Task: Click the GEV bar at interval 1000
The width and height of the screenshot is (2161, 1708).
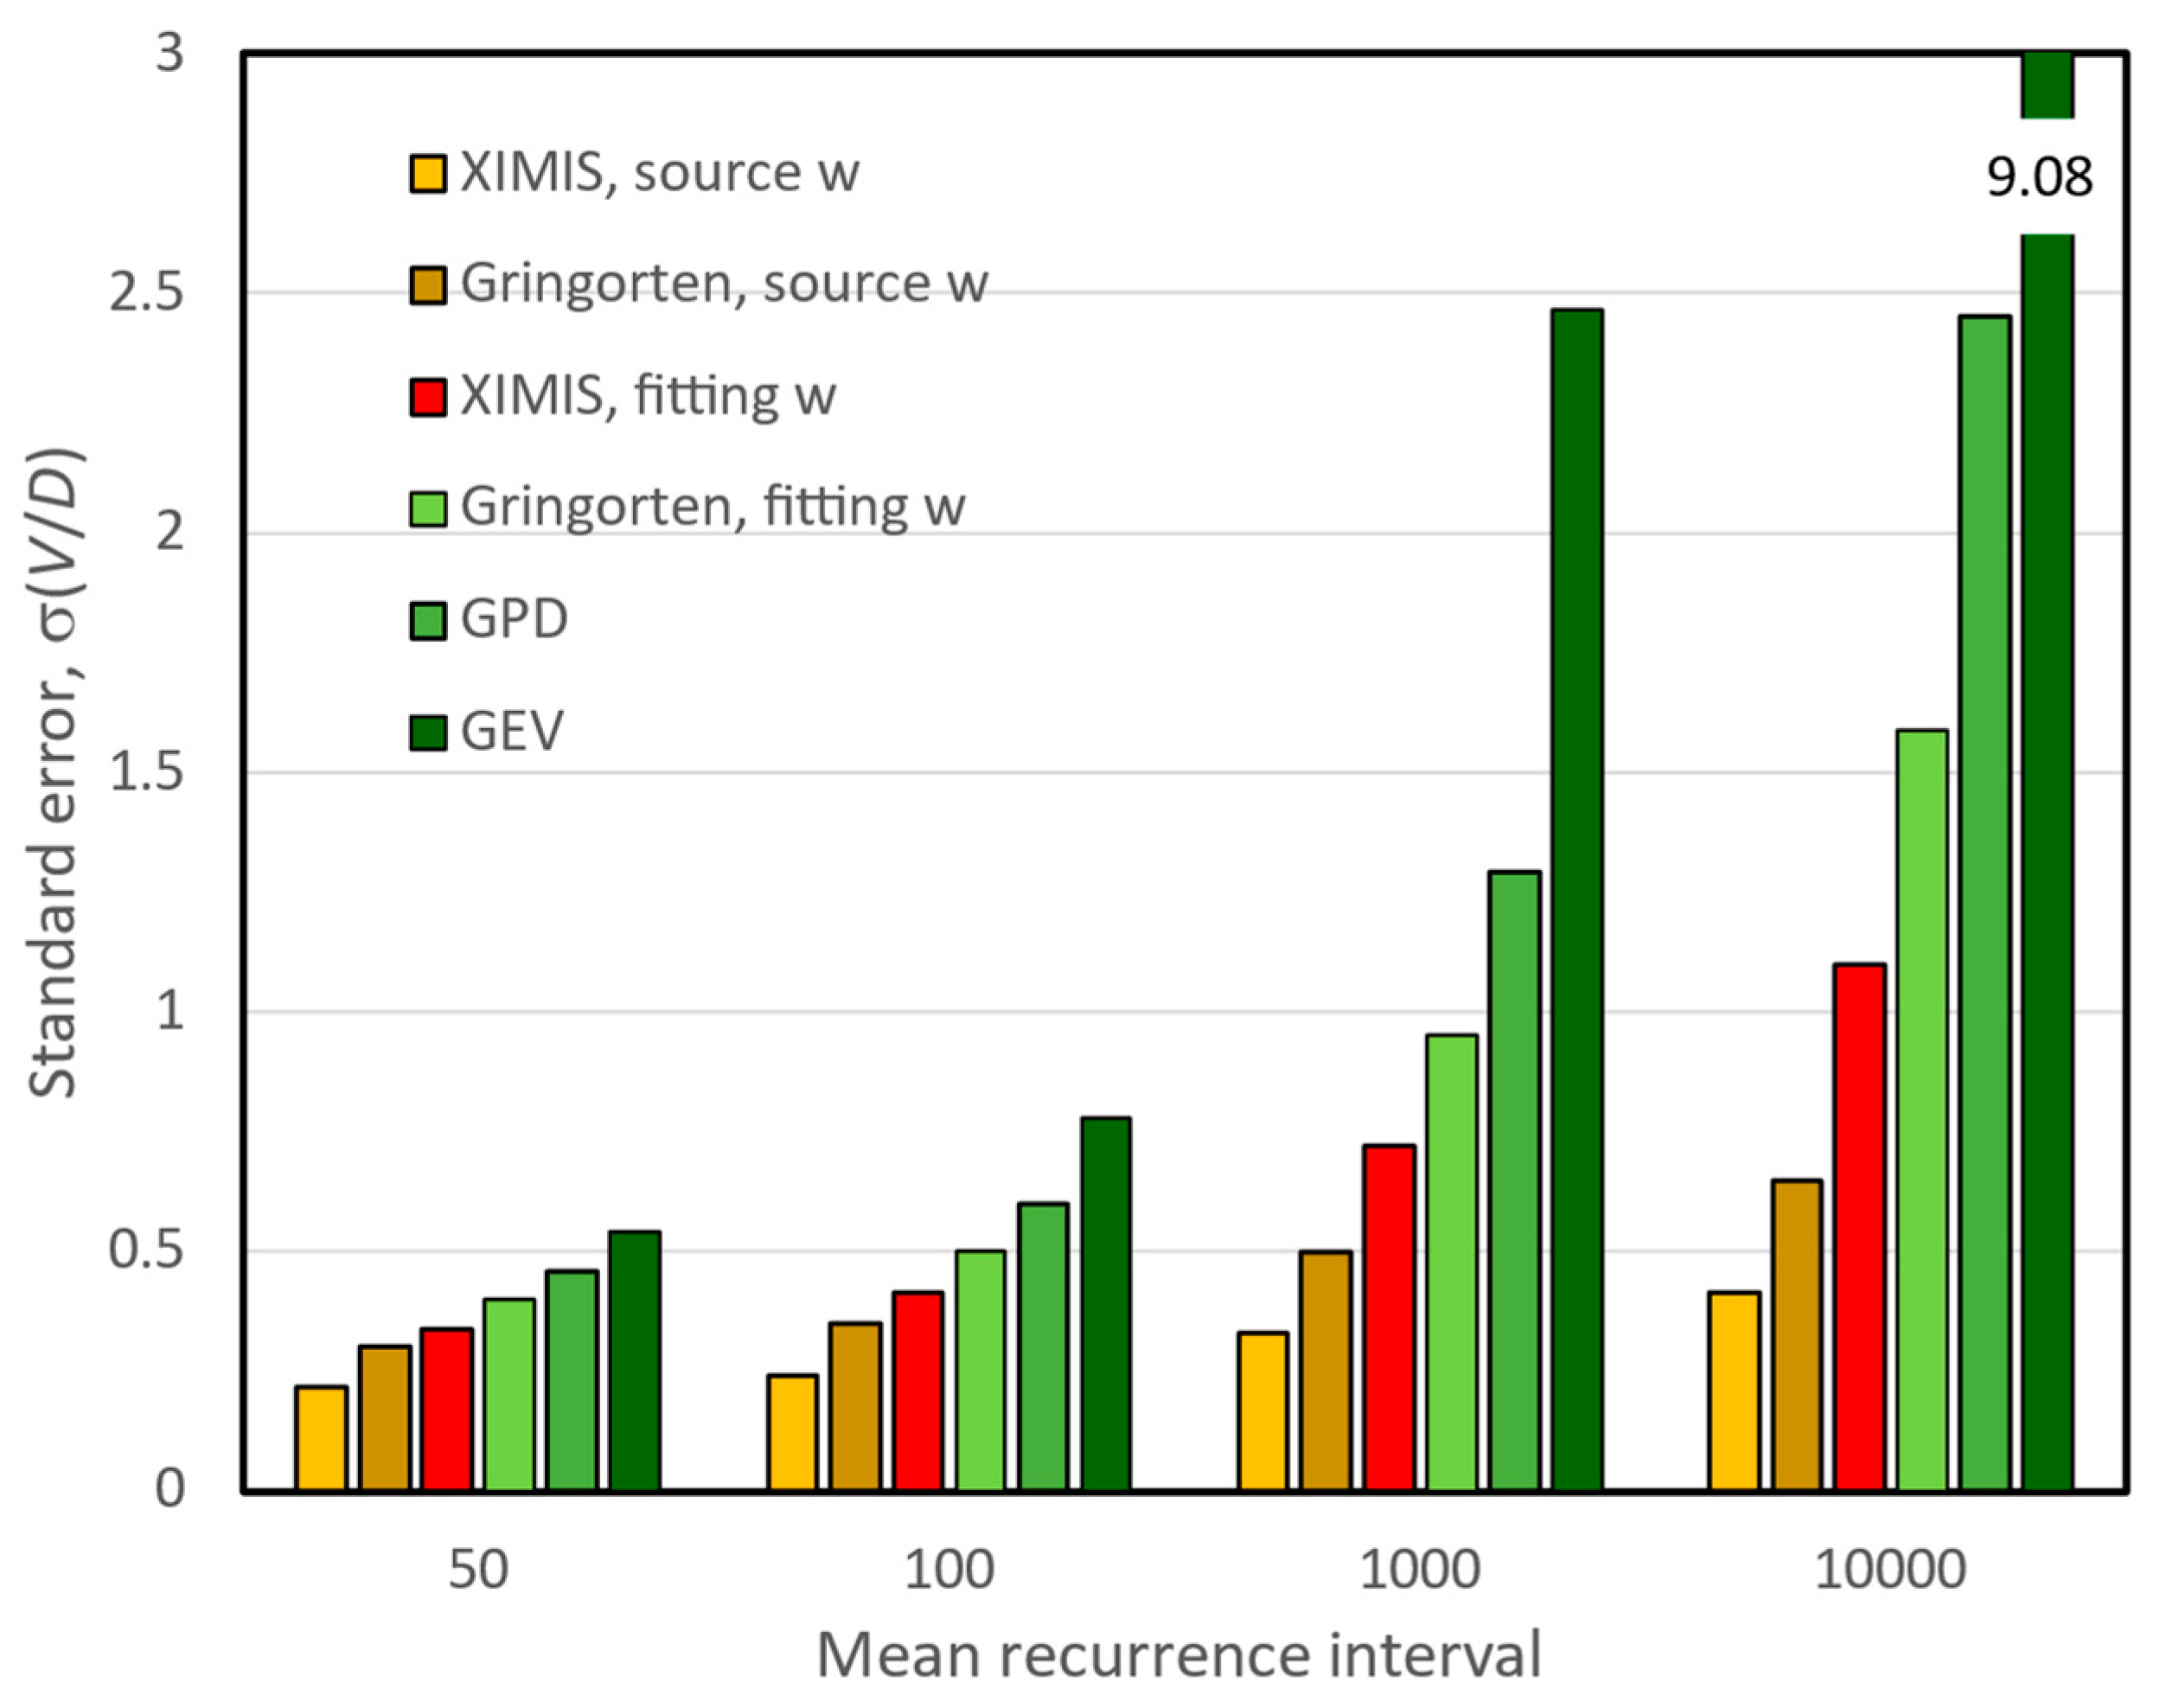Action: 1577,900
